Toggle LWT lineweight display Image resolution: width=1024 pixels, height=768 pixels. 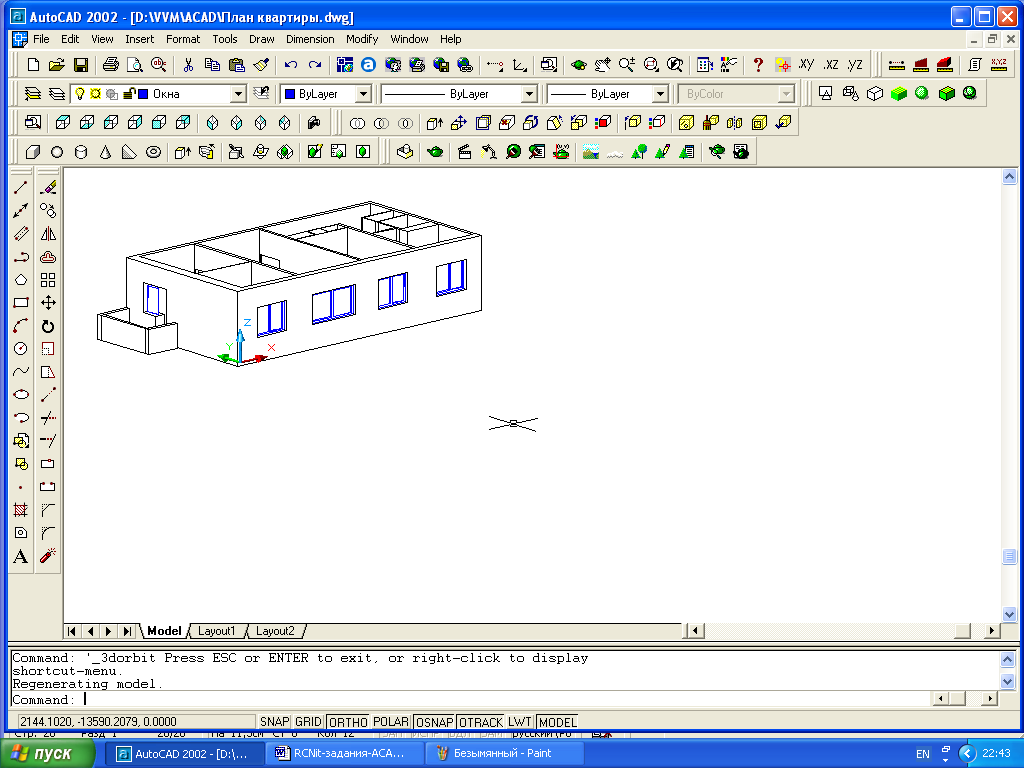520,722
